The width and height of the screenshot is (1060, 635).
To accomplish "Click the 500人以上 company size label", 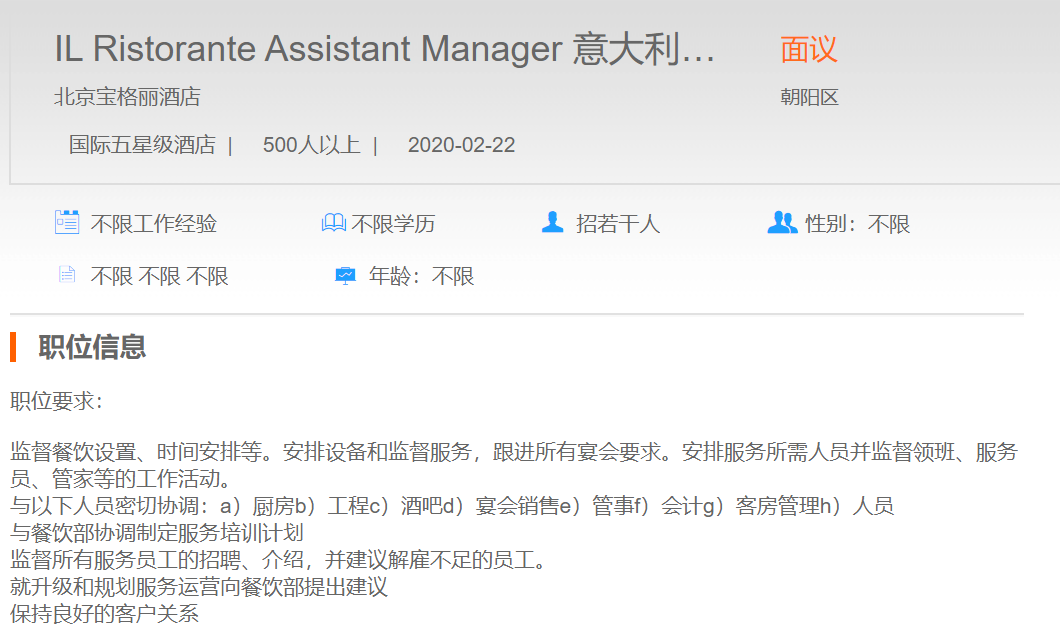I will [311, 145].
